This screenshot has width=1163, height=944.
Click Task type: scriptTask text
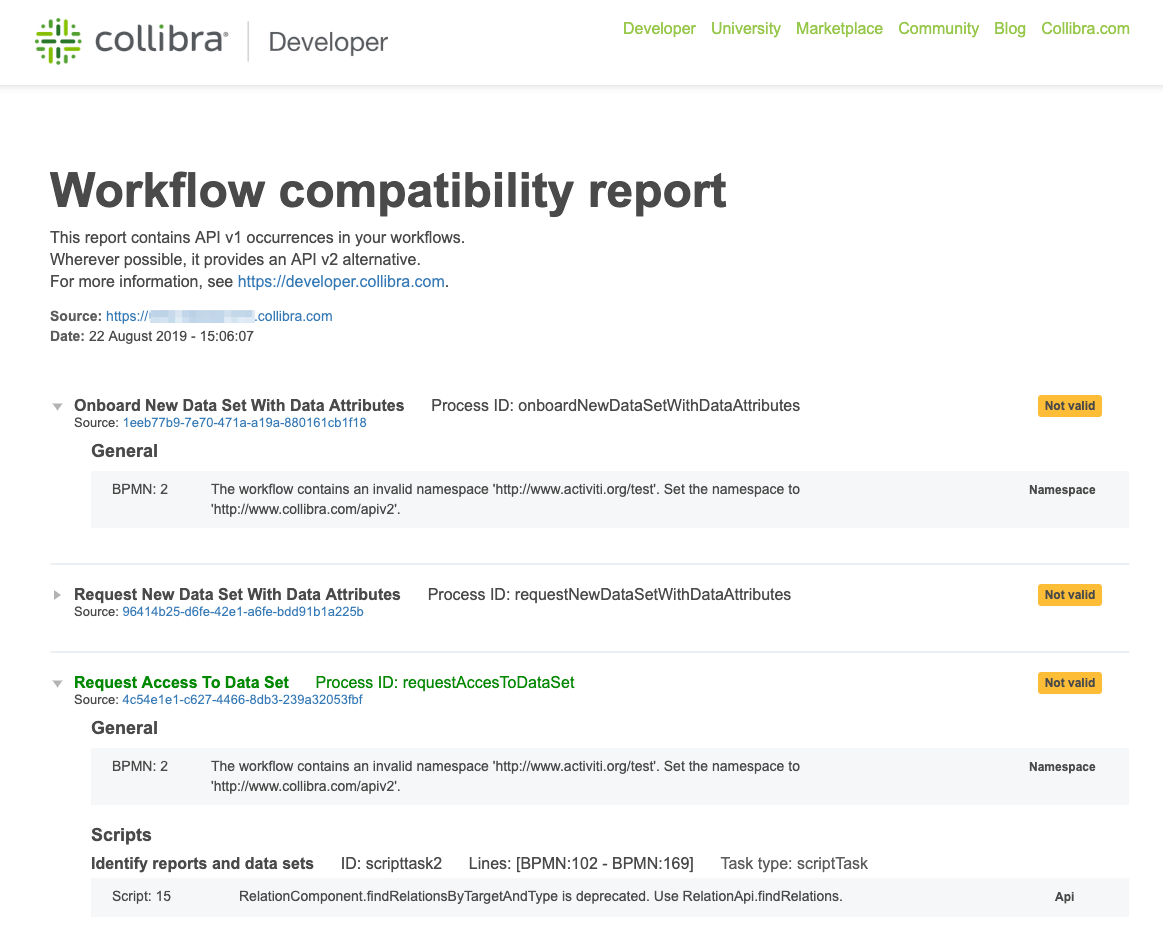[x=794, y=864]
